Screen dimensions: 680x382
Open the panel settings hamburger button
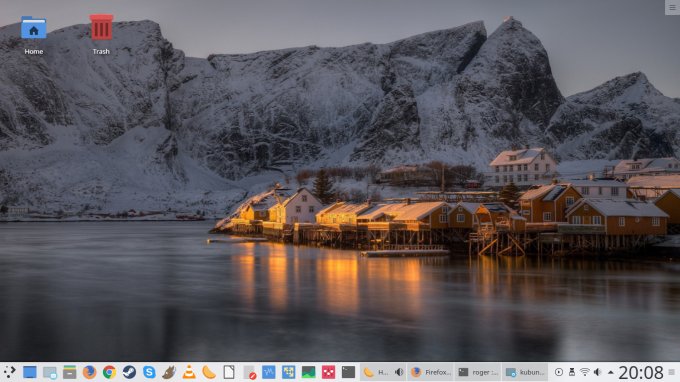point(672,372)
